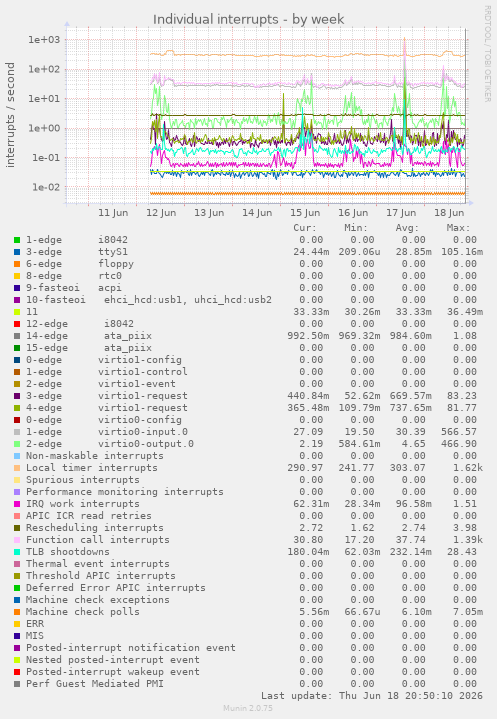Select the yellow swatch for rtc0
Image resolution: width=497 pixels, height=719 pixels.
point(17,276)
